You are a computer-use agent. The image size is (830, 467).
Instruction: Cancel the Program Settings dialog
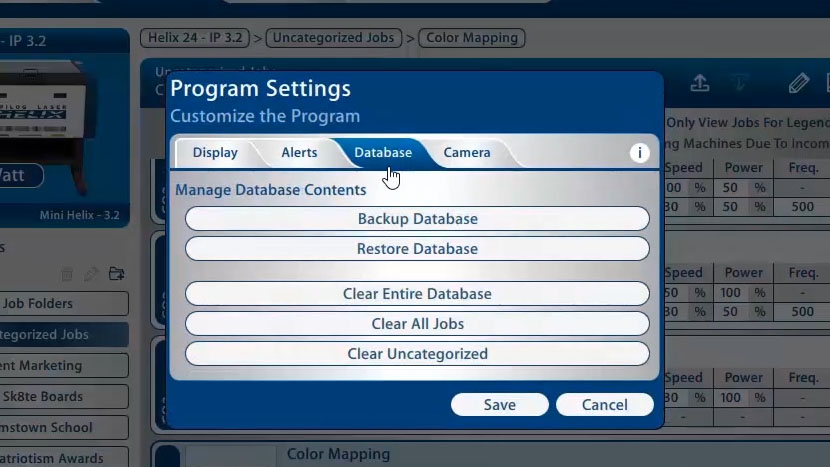coord(604,405)
